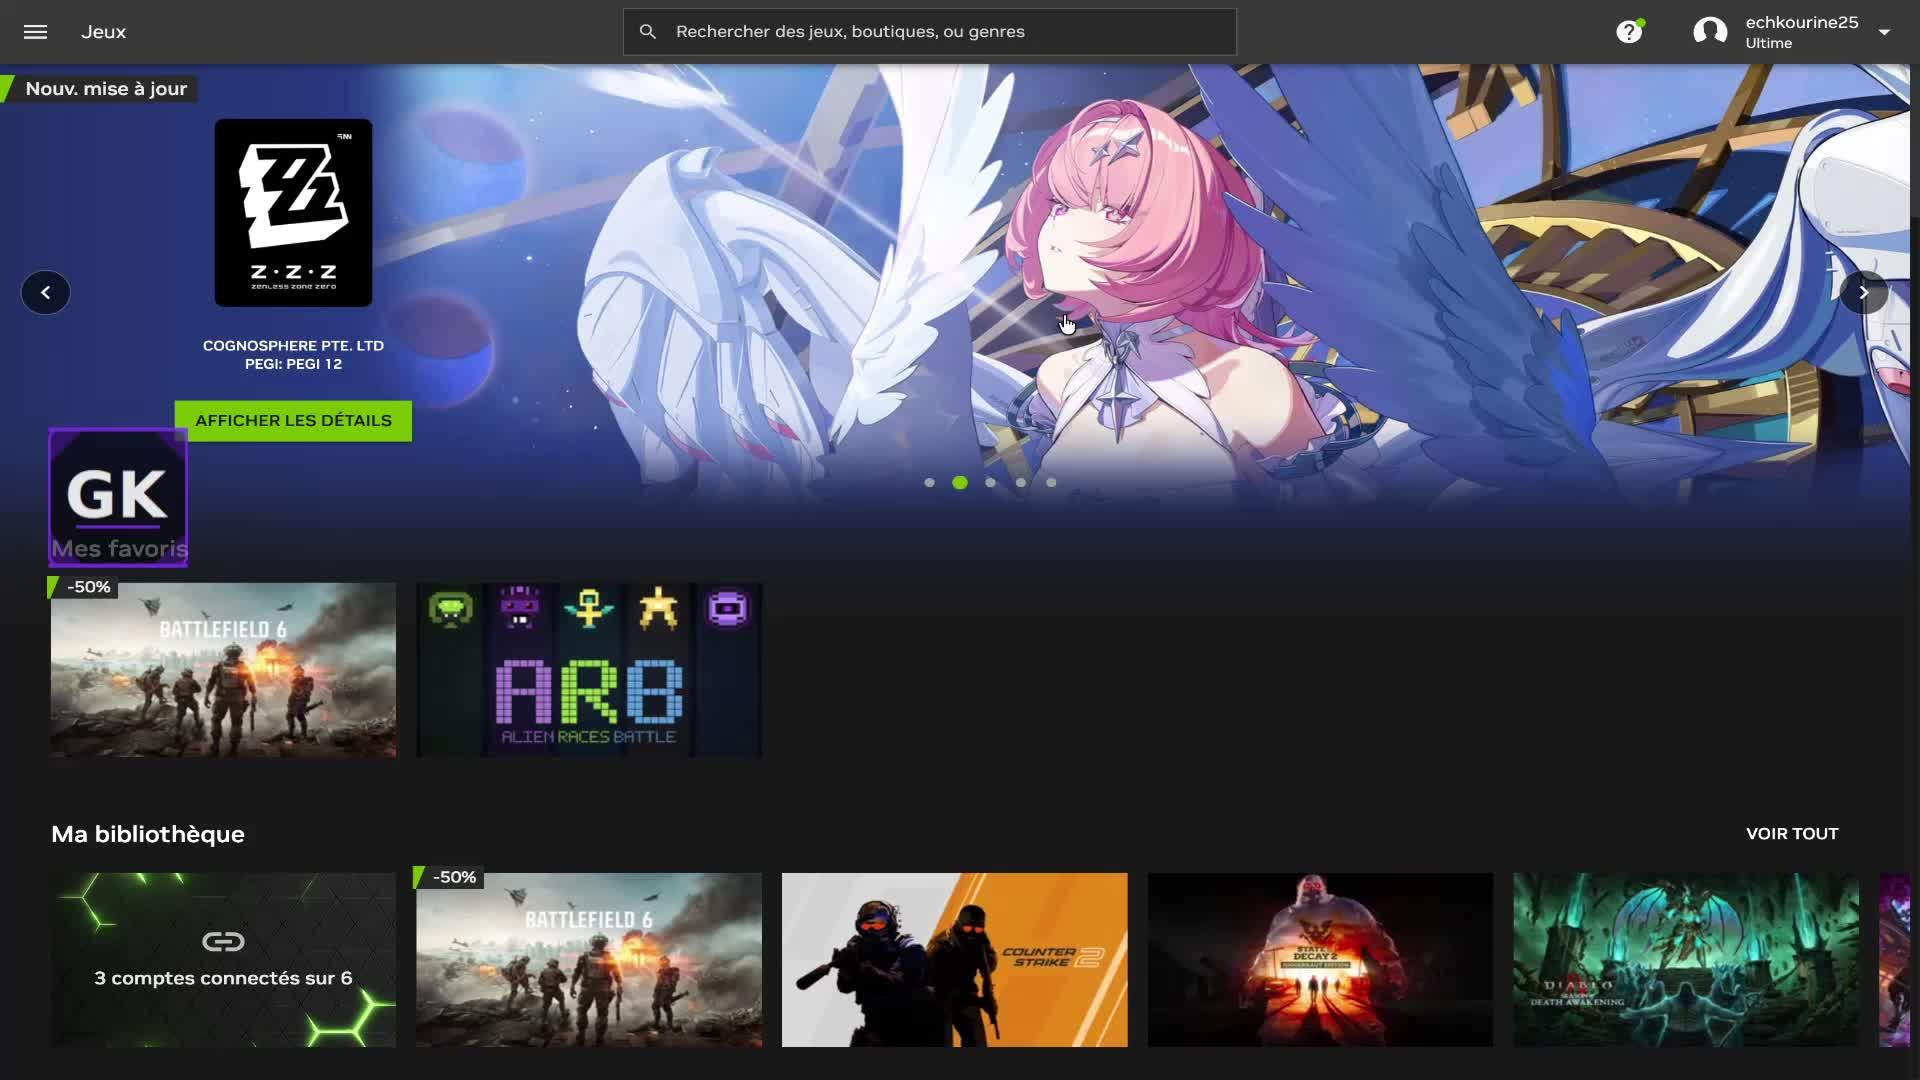The image size is (1920, 1080).
Task: Click the Ma bibliothèque heading
Action: 148,834
